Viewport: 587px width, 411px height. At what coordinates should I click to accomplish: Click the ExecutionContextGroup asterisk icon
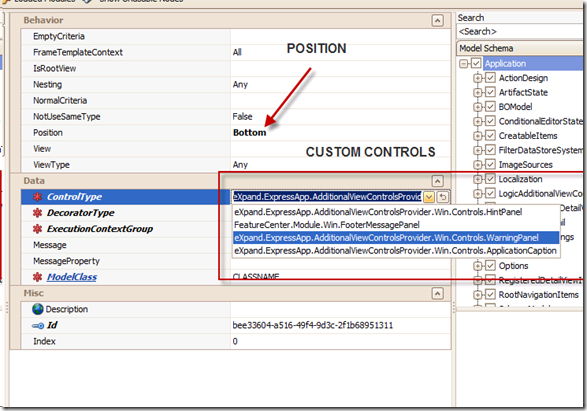37,229
